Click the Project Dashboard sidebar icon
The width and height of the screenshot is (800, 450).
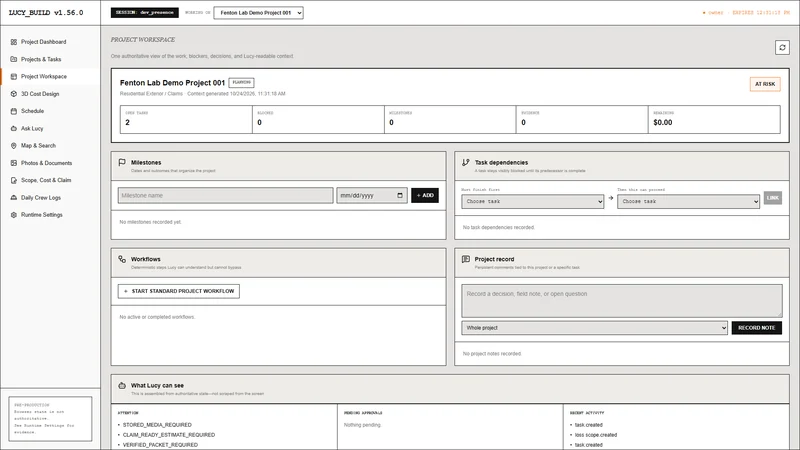pyautogui.click(x=14, y=42)
